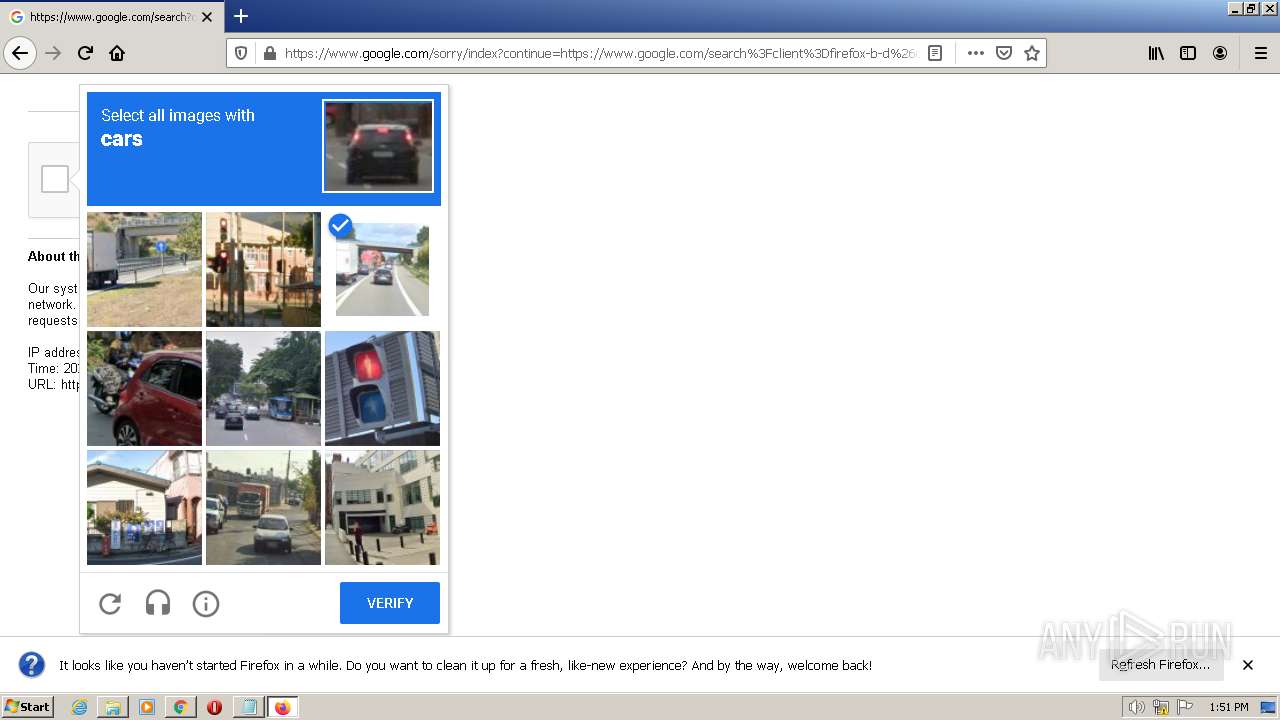Deselect the checked highway cars tile
Screen dimensions: 1280x720
pos(382,269)
